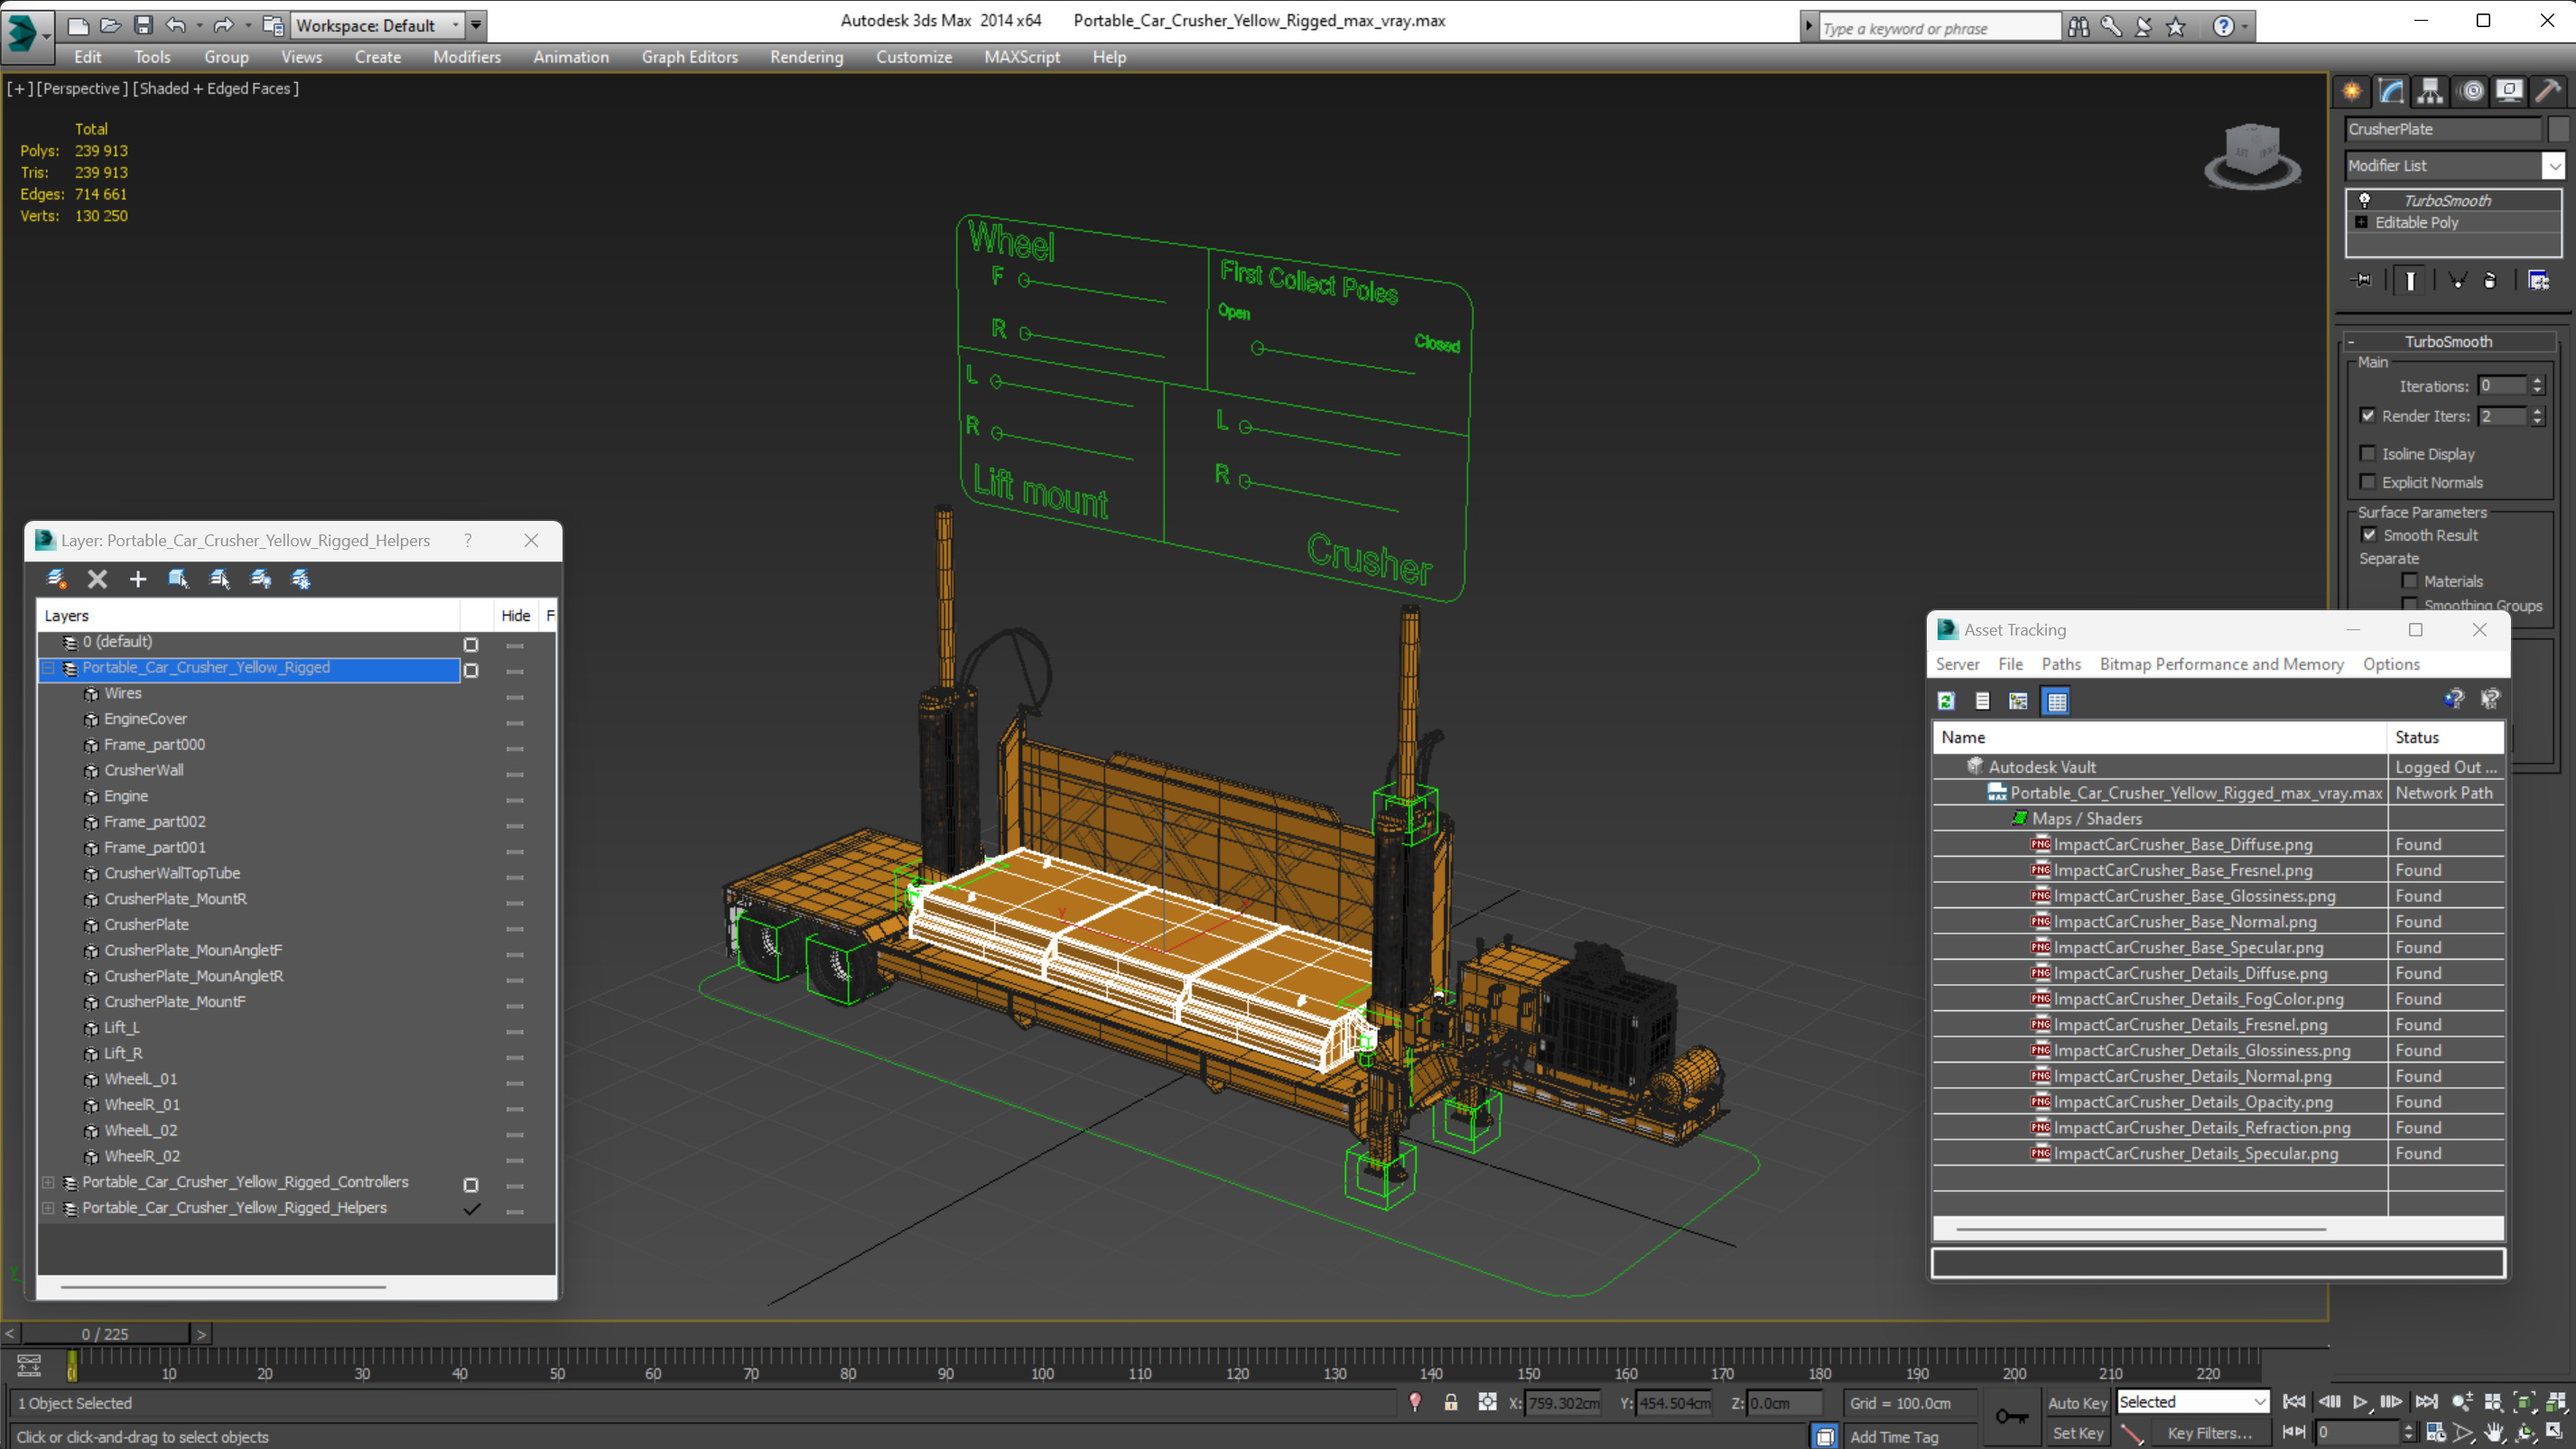Open the Modify command panel tab
2576x1449 pixels.
point(2391,91)
